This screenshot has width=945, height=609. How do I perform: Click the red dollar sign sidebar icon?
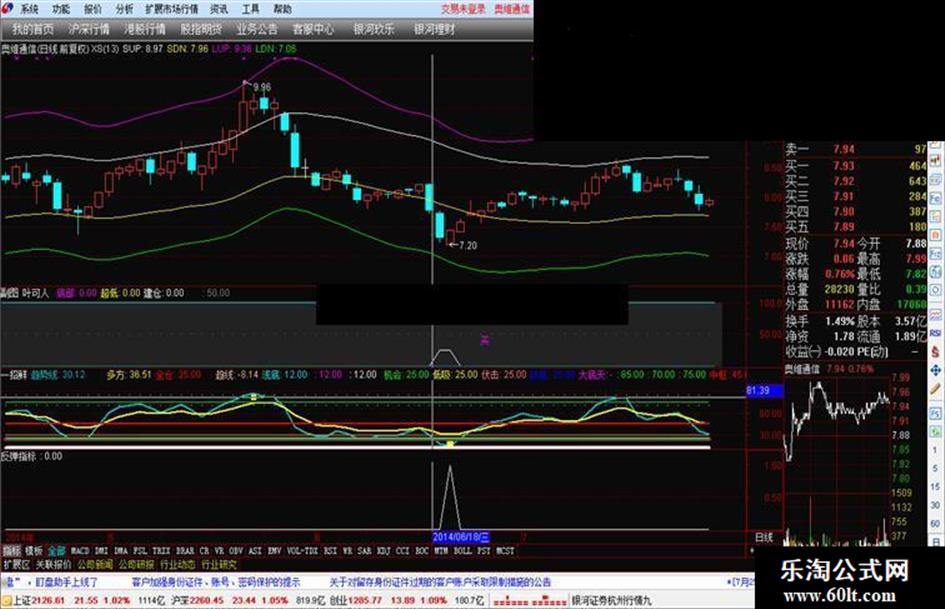pos(935,350)
